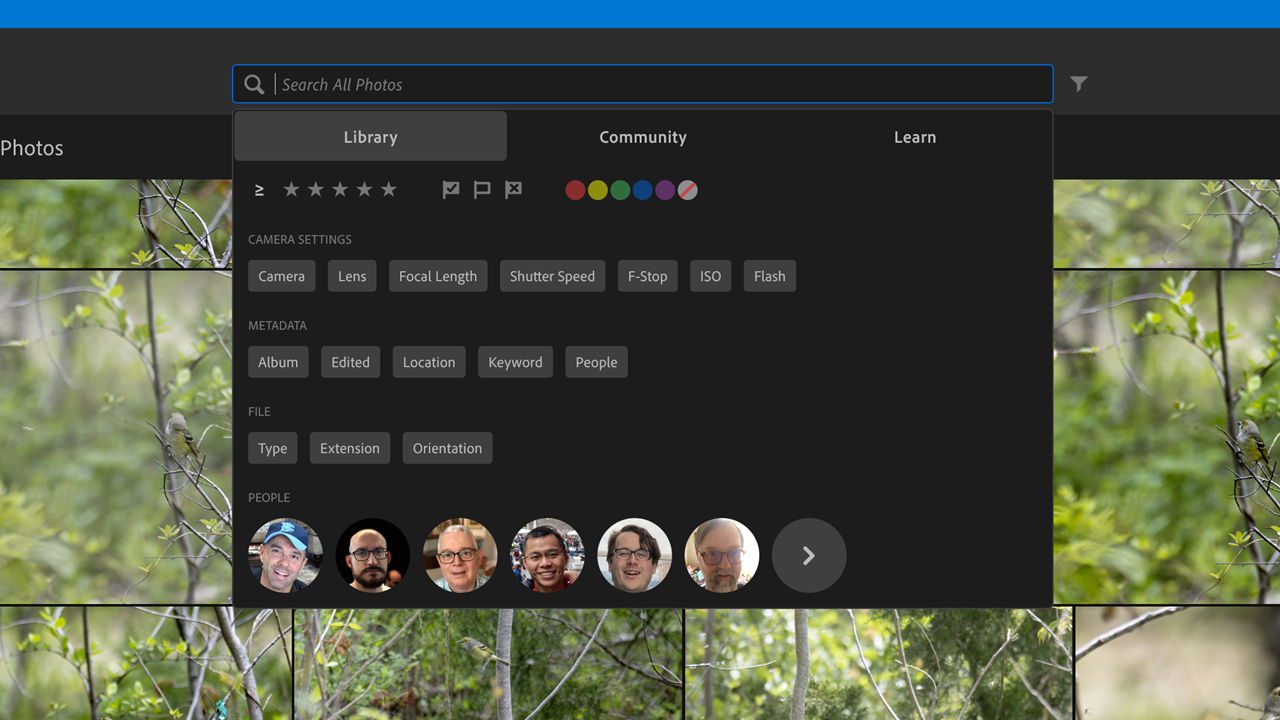Add the Focal Length search facet
The width and height of the screenshot is (1280, 720).
(x=438, y=276)
